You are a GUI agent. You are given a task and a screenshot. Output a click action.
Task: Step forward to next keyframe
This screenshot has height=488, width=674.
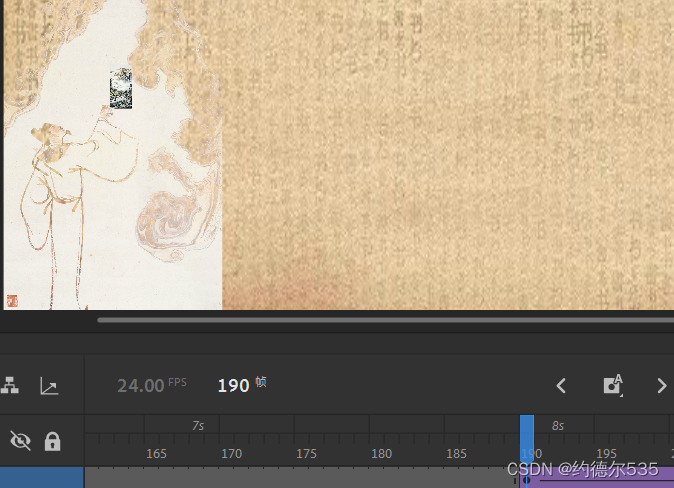coord(662,386)
